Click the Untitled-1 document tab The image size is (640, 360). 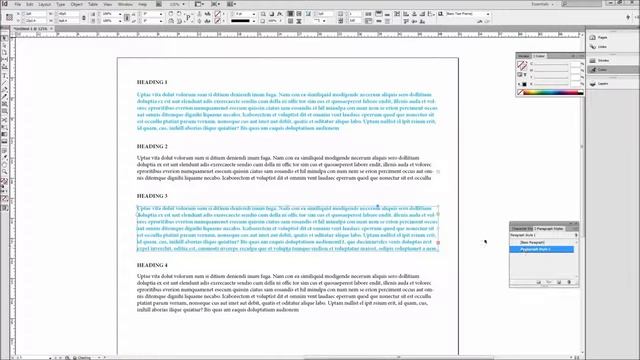(x=31, y=29)
